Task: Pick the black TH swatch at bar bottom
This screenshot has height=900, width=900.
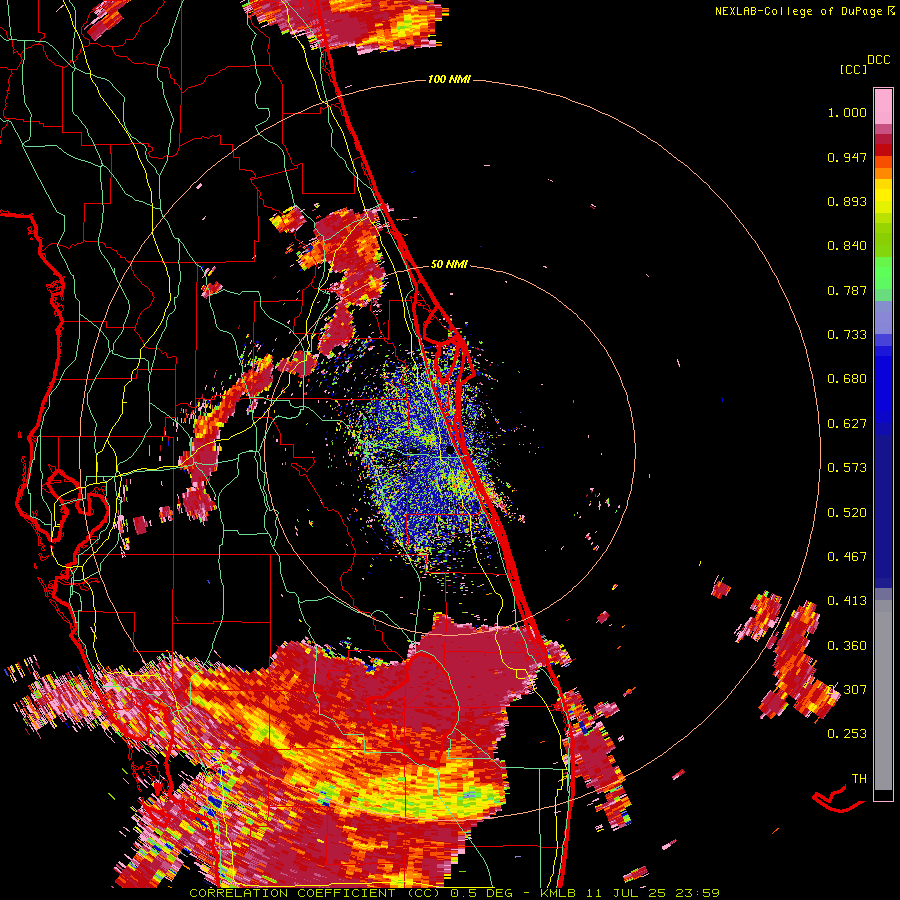Action: (x=883, y=795)
